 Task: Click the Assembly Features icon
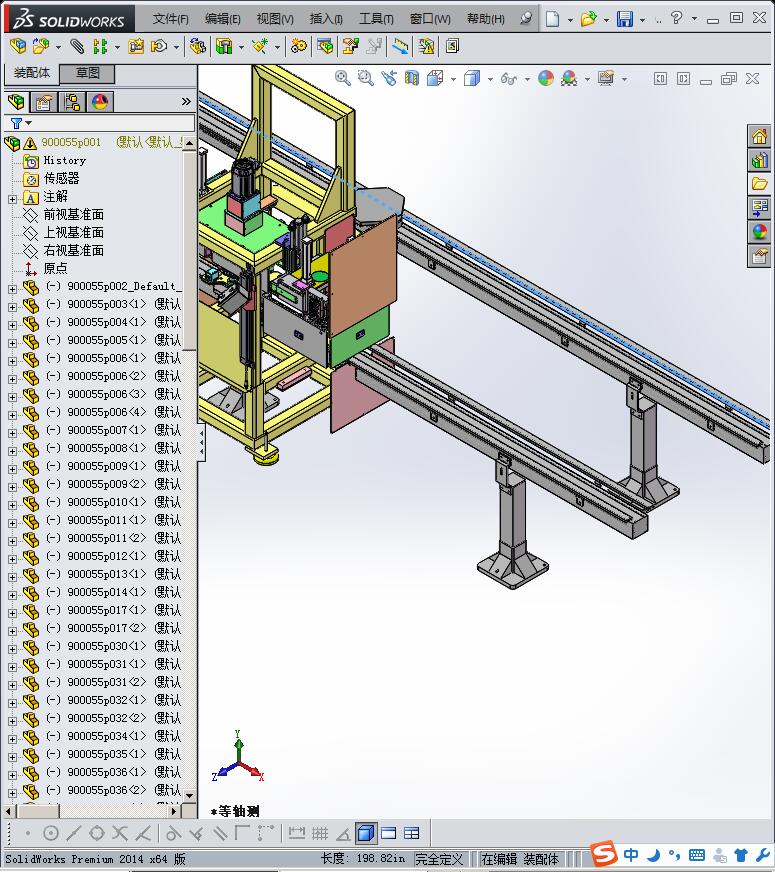[224, 46]
